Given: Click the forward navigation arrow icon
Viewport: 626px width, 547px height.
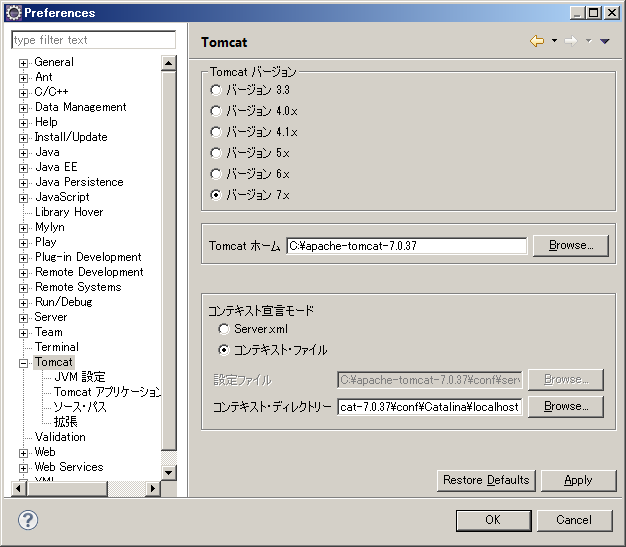Looking at the screenshot, I should coord(571,41).
